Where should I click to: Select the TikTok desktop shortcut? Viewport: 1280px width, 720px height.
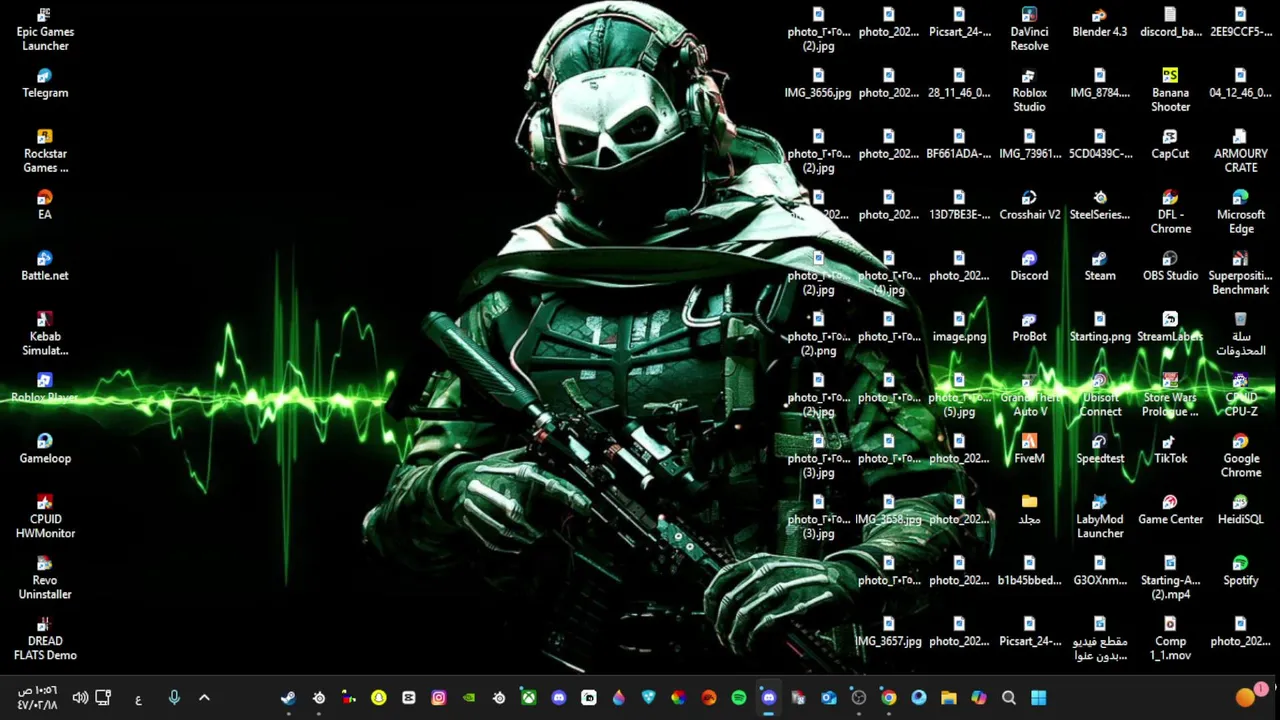(x=1170, y=450)
